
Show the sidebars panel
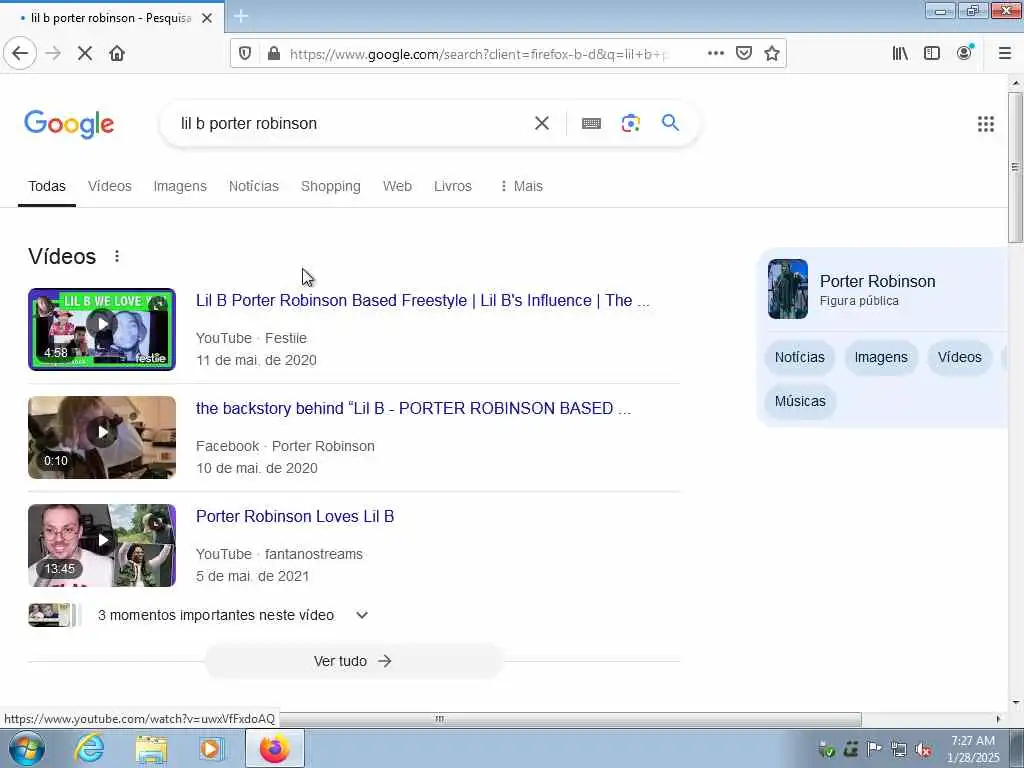click(x=932, y=54)
